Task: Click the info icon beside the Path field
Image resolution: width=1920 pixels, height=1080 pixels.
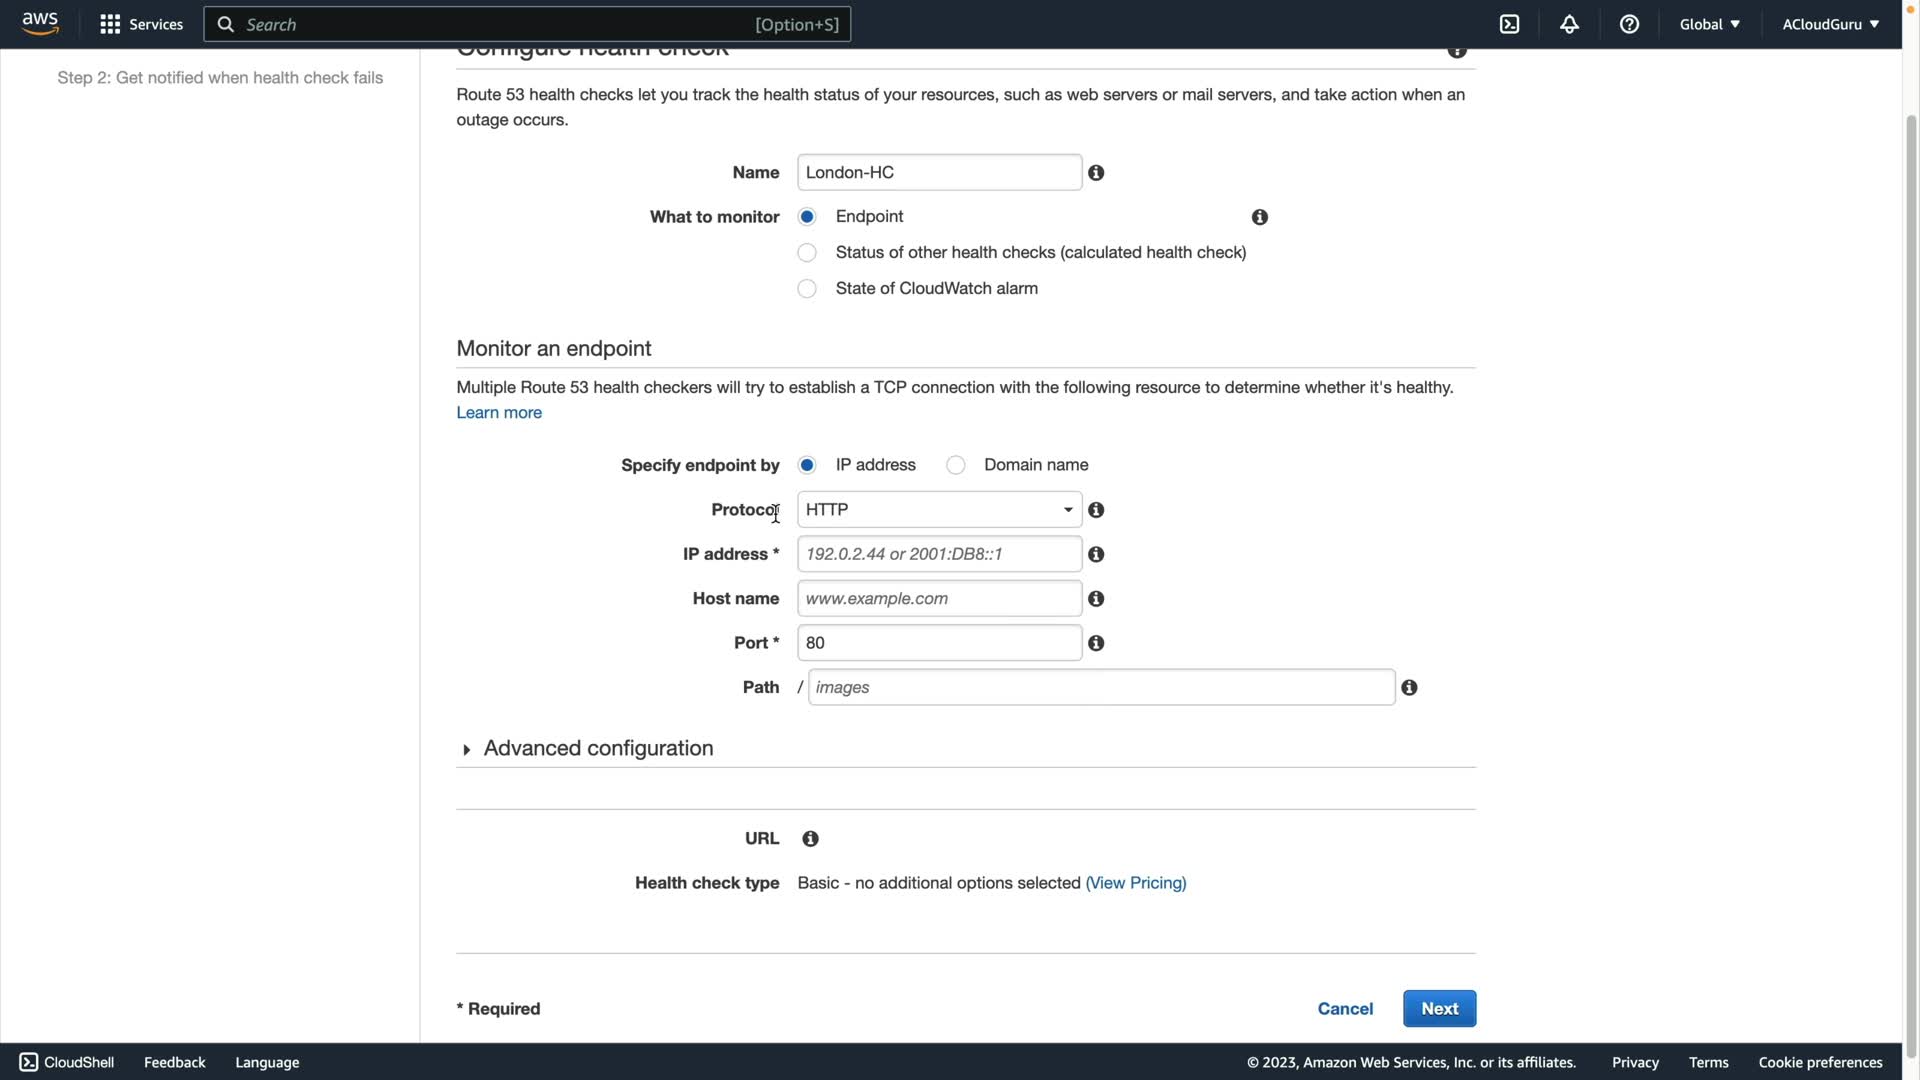Action: (x=1409, y=688)
